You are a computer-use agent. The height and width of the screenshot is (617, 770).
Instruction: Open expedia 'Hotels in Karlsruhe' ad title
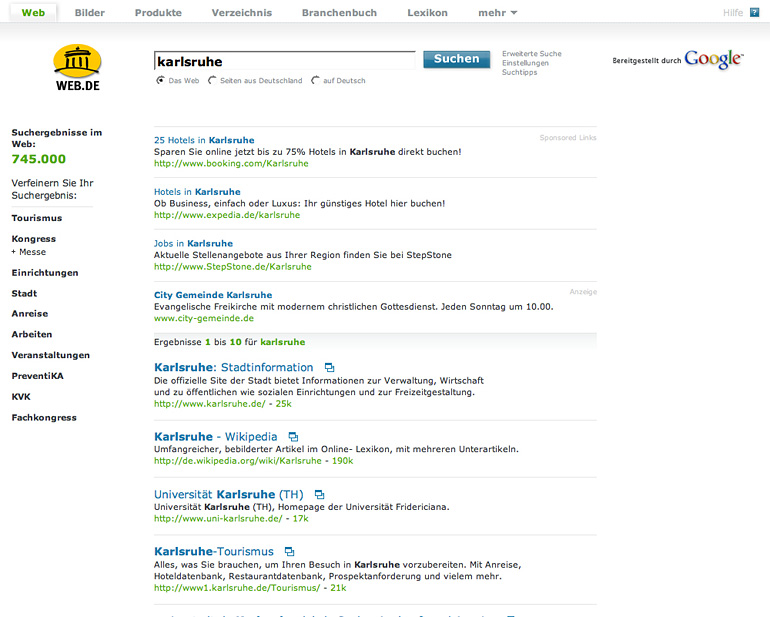click(197, 192)
